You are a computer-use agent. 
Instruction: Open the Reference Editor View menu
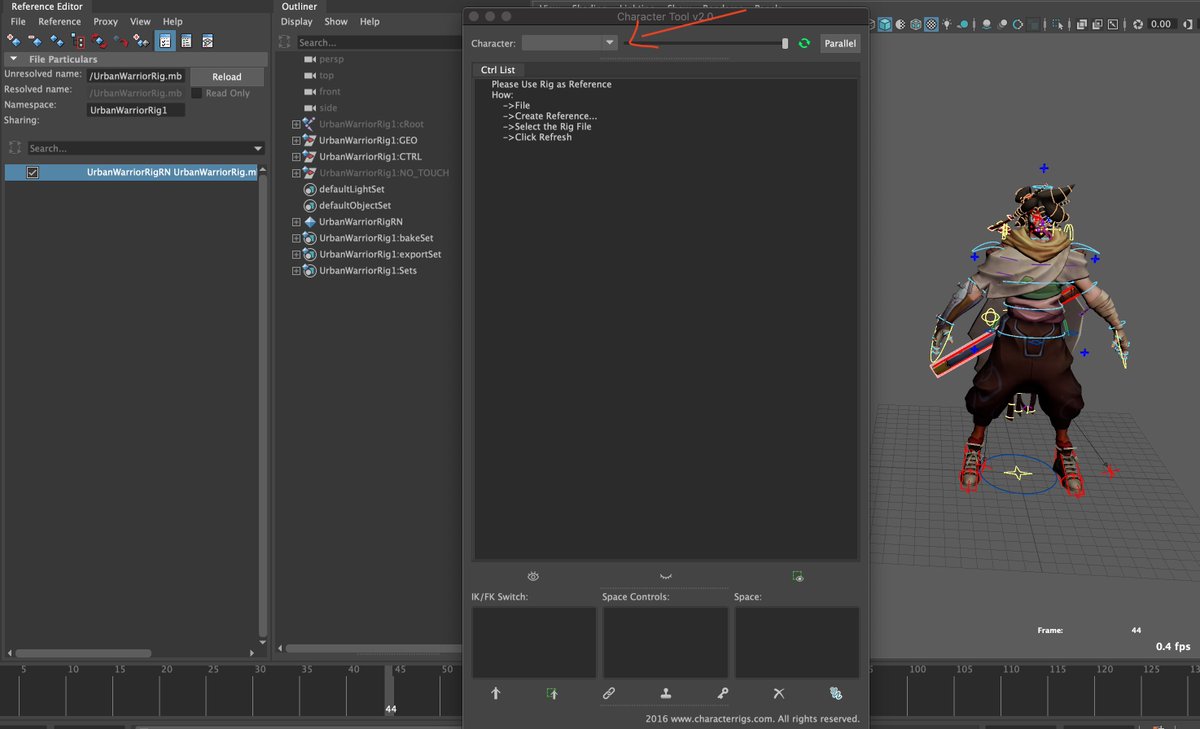pos(141,21)
